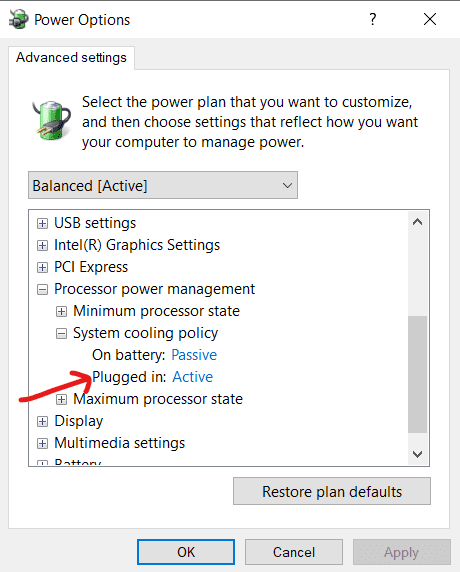The image size is (460, 572).
Task: Collapse Processor power management node
Action: [42, 290]
